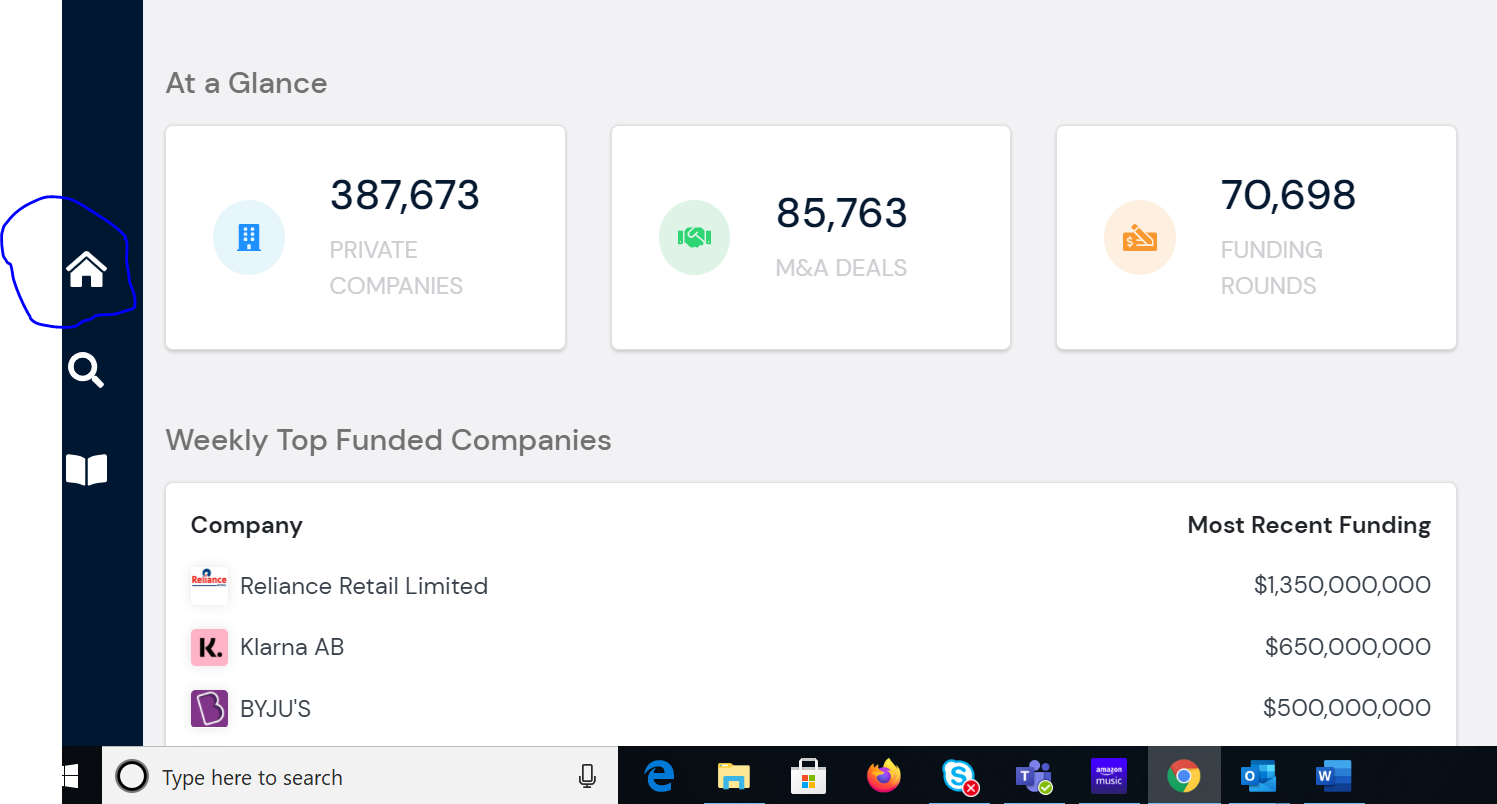1497x804 pixels.
Task: Switch to Chrome in taskbar
Action: (x=1184, y=776)
